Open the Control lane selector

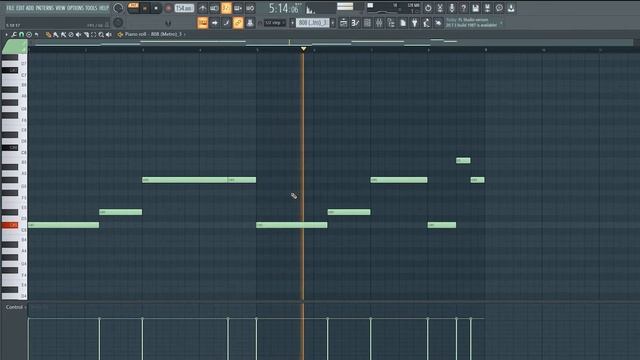coord(16,307)
